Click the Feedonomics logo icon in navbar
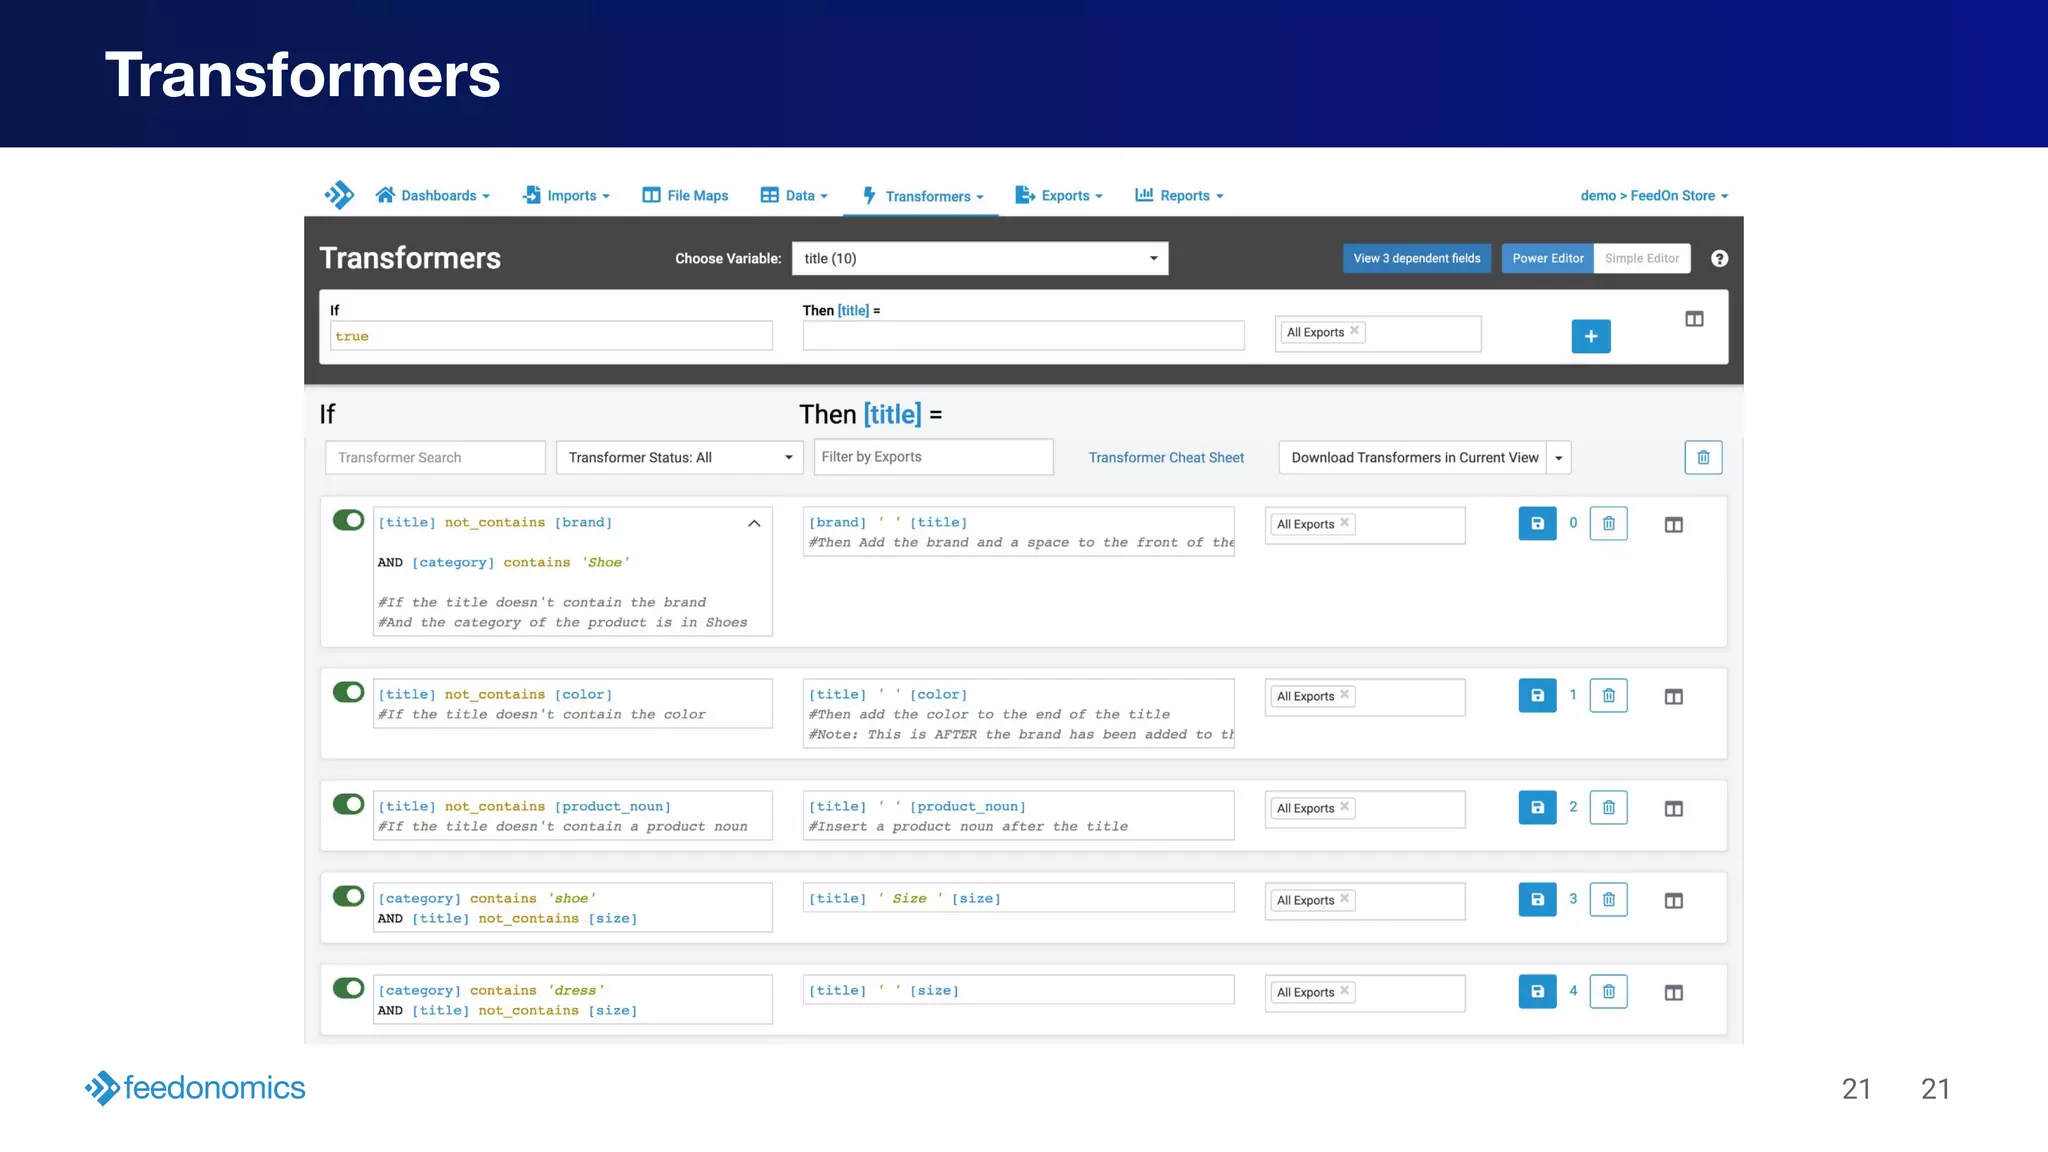Screen dimensions: 2048x1152 pos(339,195)
